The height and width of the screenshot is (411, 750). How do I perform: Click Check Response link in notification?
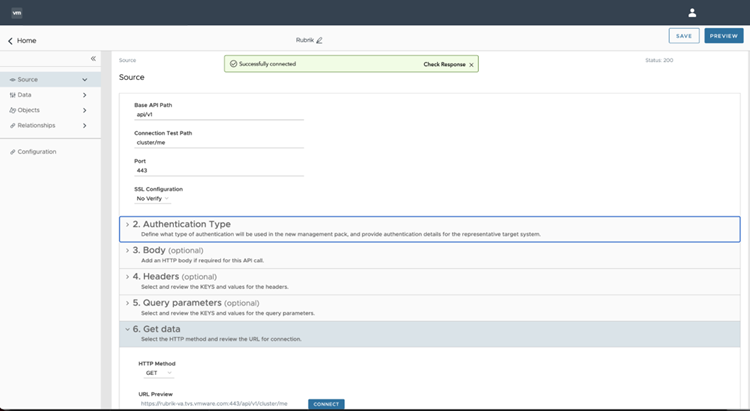tap(444, 64)
